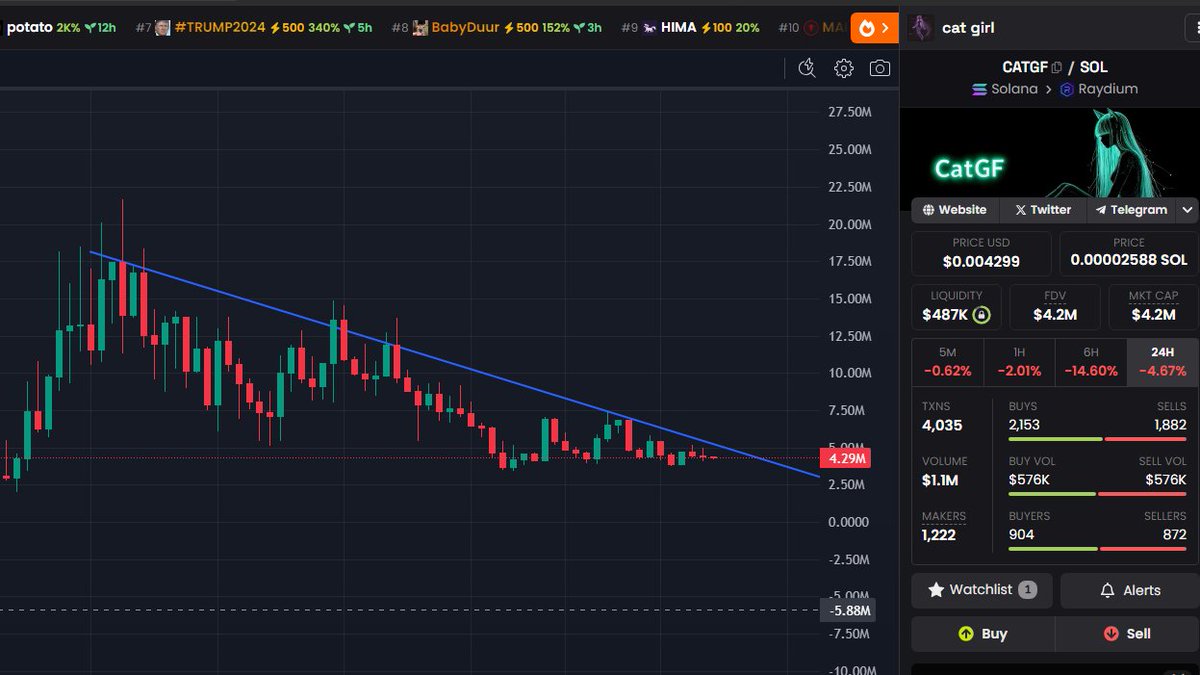Click the 0.0000 price axis label
This screenshot has height=675, width=1200.
[x=849, y=522]
